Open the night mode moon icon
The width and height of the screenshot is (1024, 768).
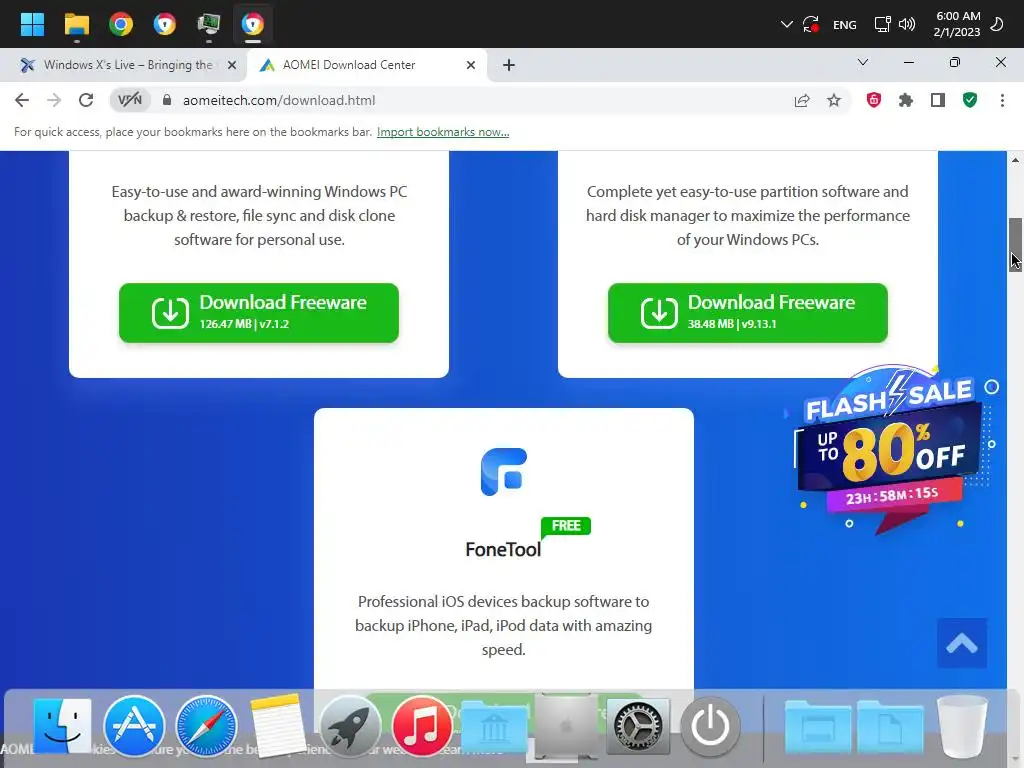[997, 24]
